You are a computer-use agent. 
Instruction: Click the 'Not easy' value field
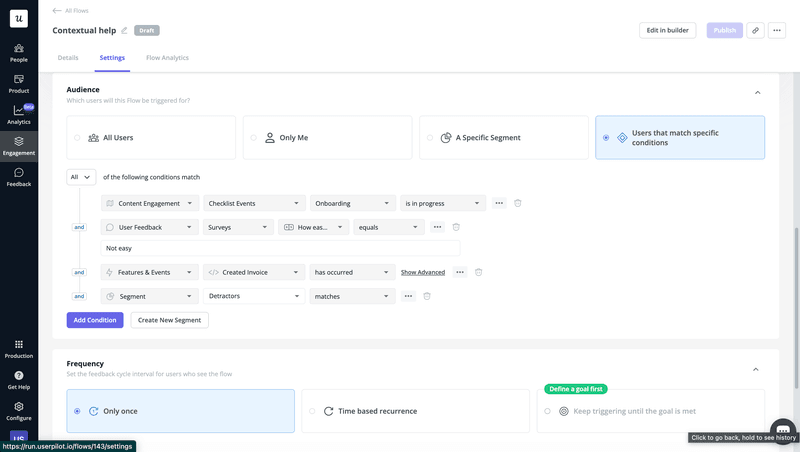tap(280, 248)
